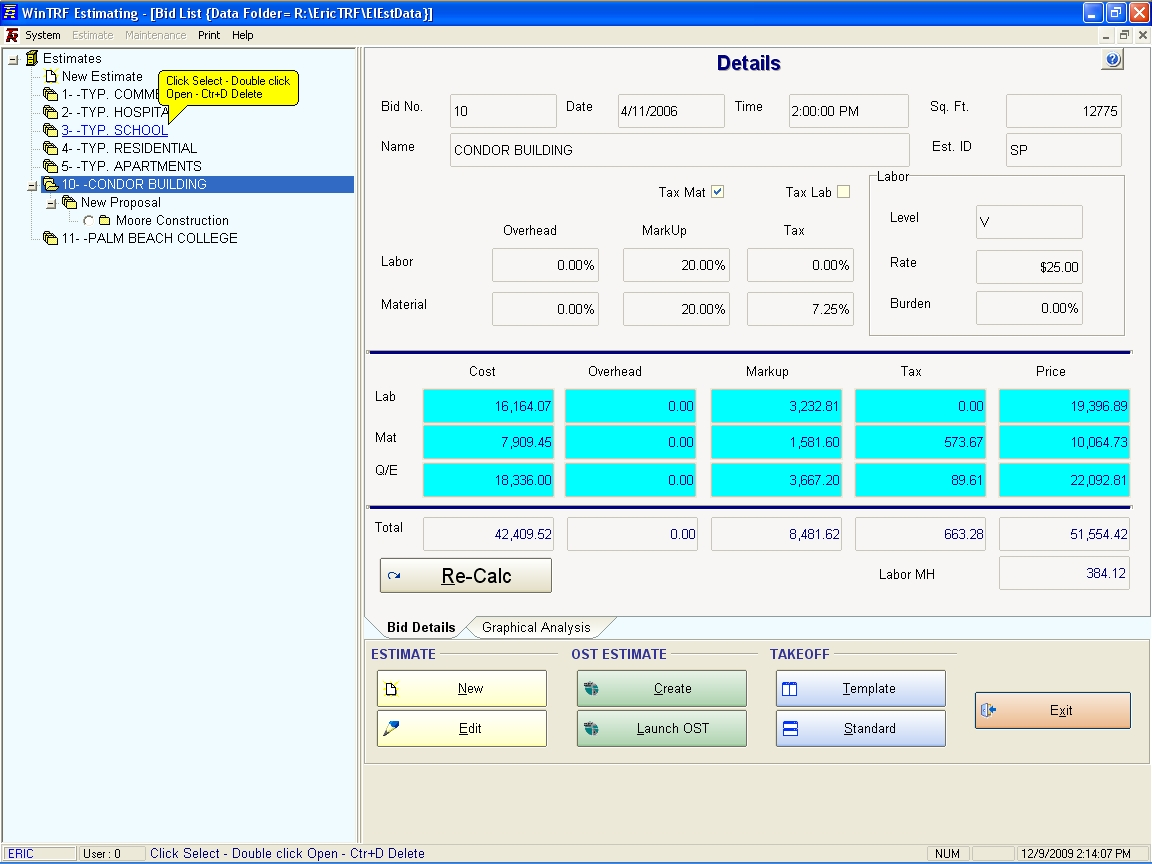The height and width of the screenshot is (864, 1152).
Task: Collapse the CONDOR BUILDING tree node
Action: pos(32,185)
